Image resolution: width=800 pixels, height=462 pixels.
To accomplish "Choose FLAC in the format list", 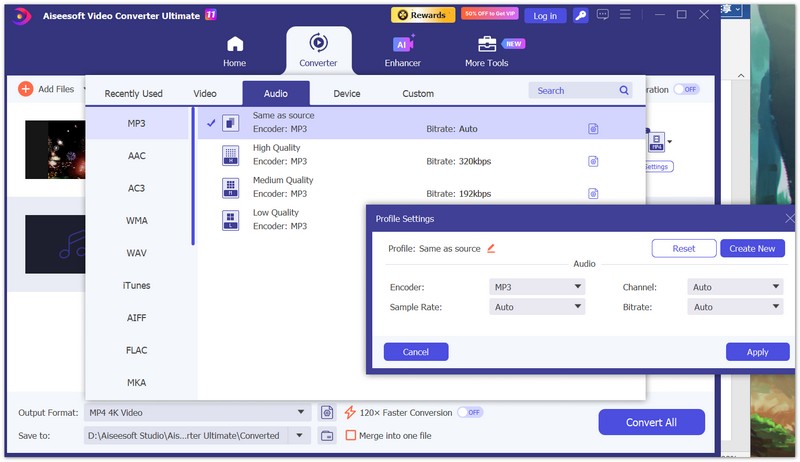I will [x=137, y=350].
